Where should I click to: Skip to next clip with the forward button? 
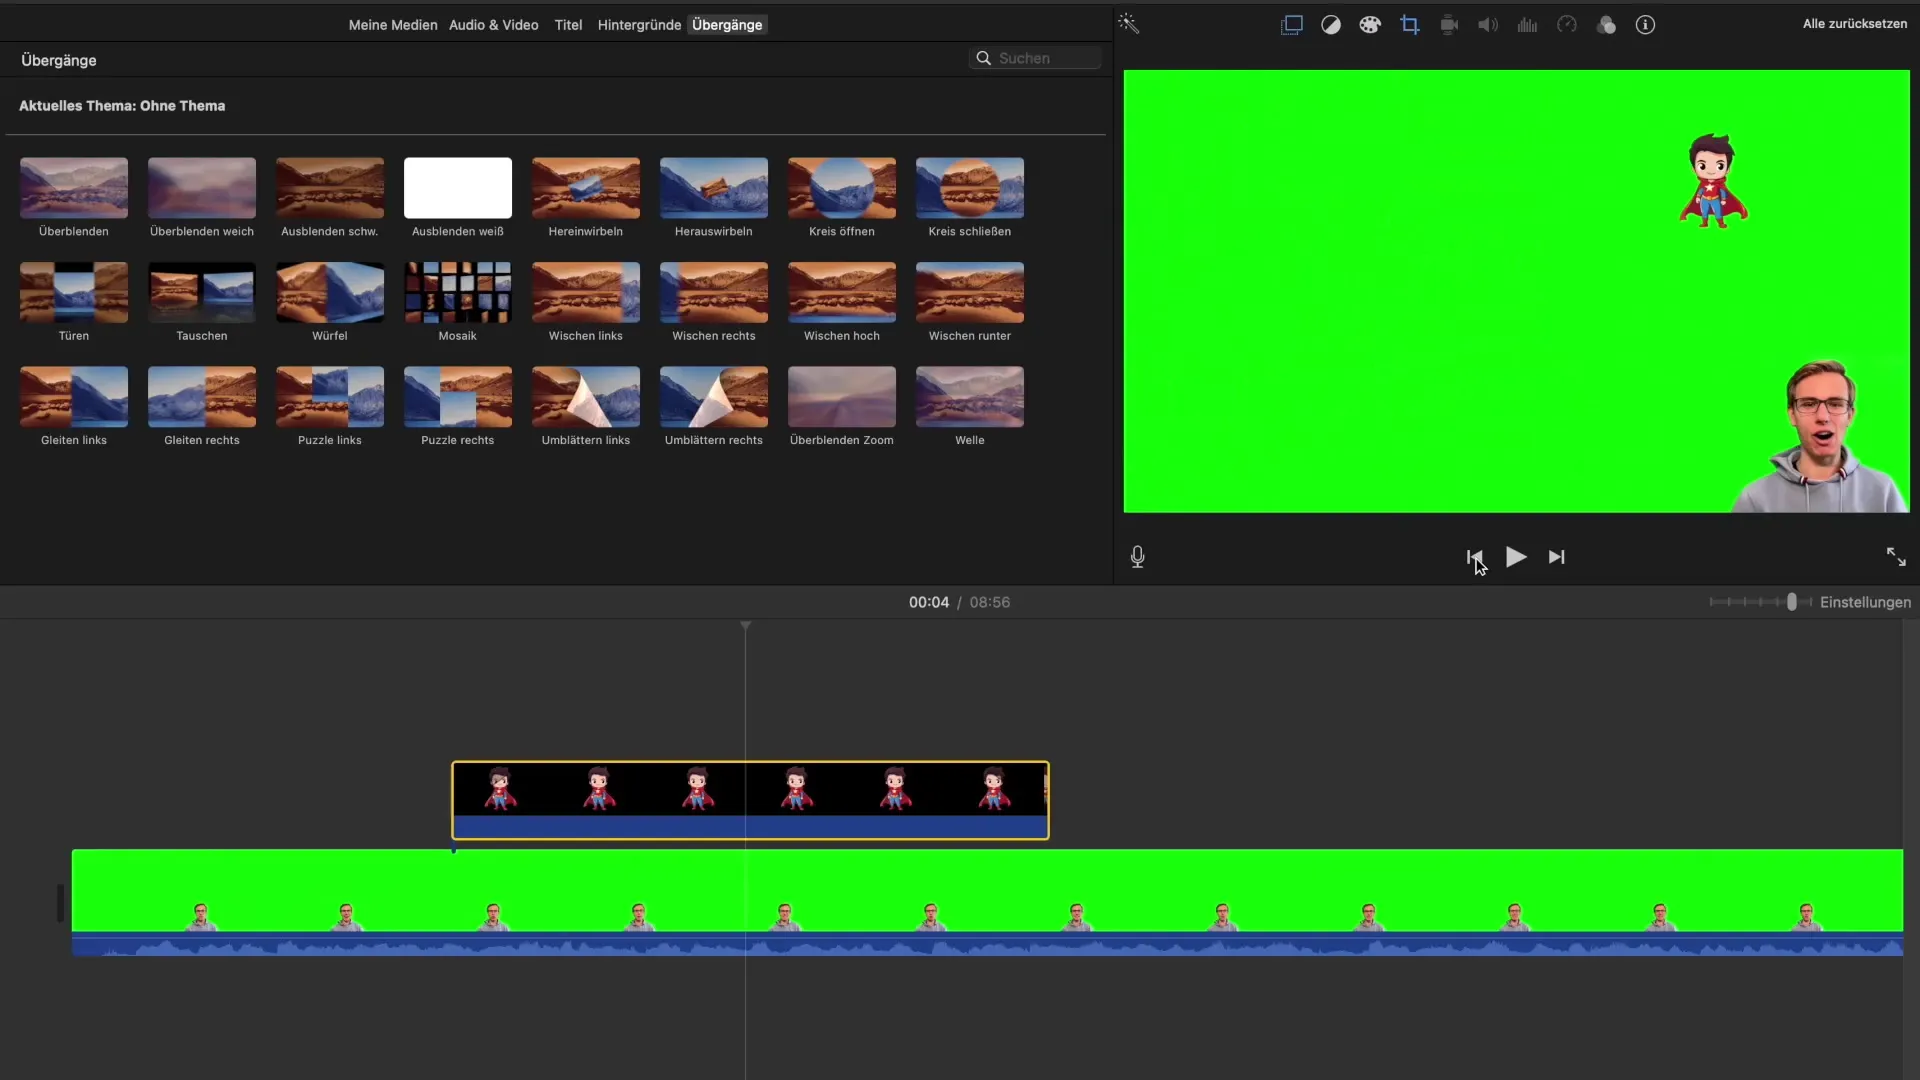(x=1557, y=557)
